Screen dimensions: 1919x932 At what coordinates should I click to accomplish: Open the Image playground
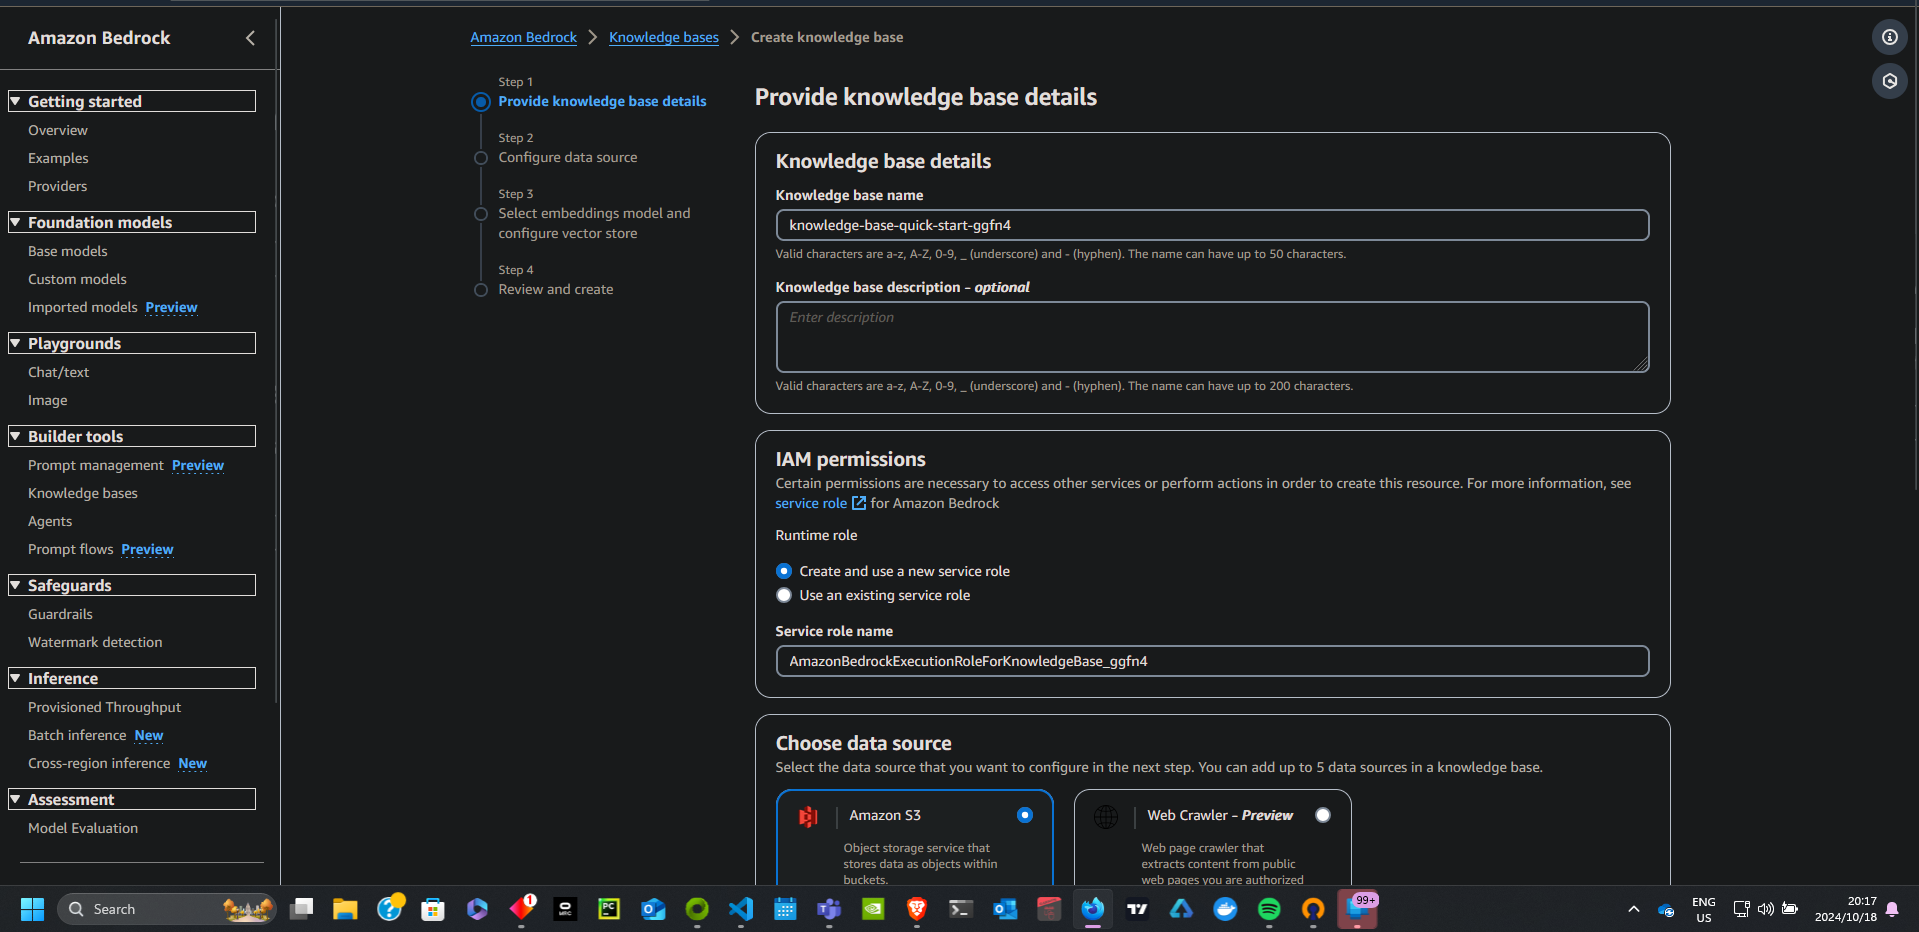click(x=48, y=400)
